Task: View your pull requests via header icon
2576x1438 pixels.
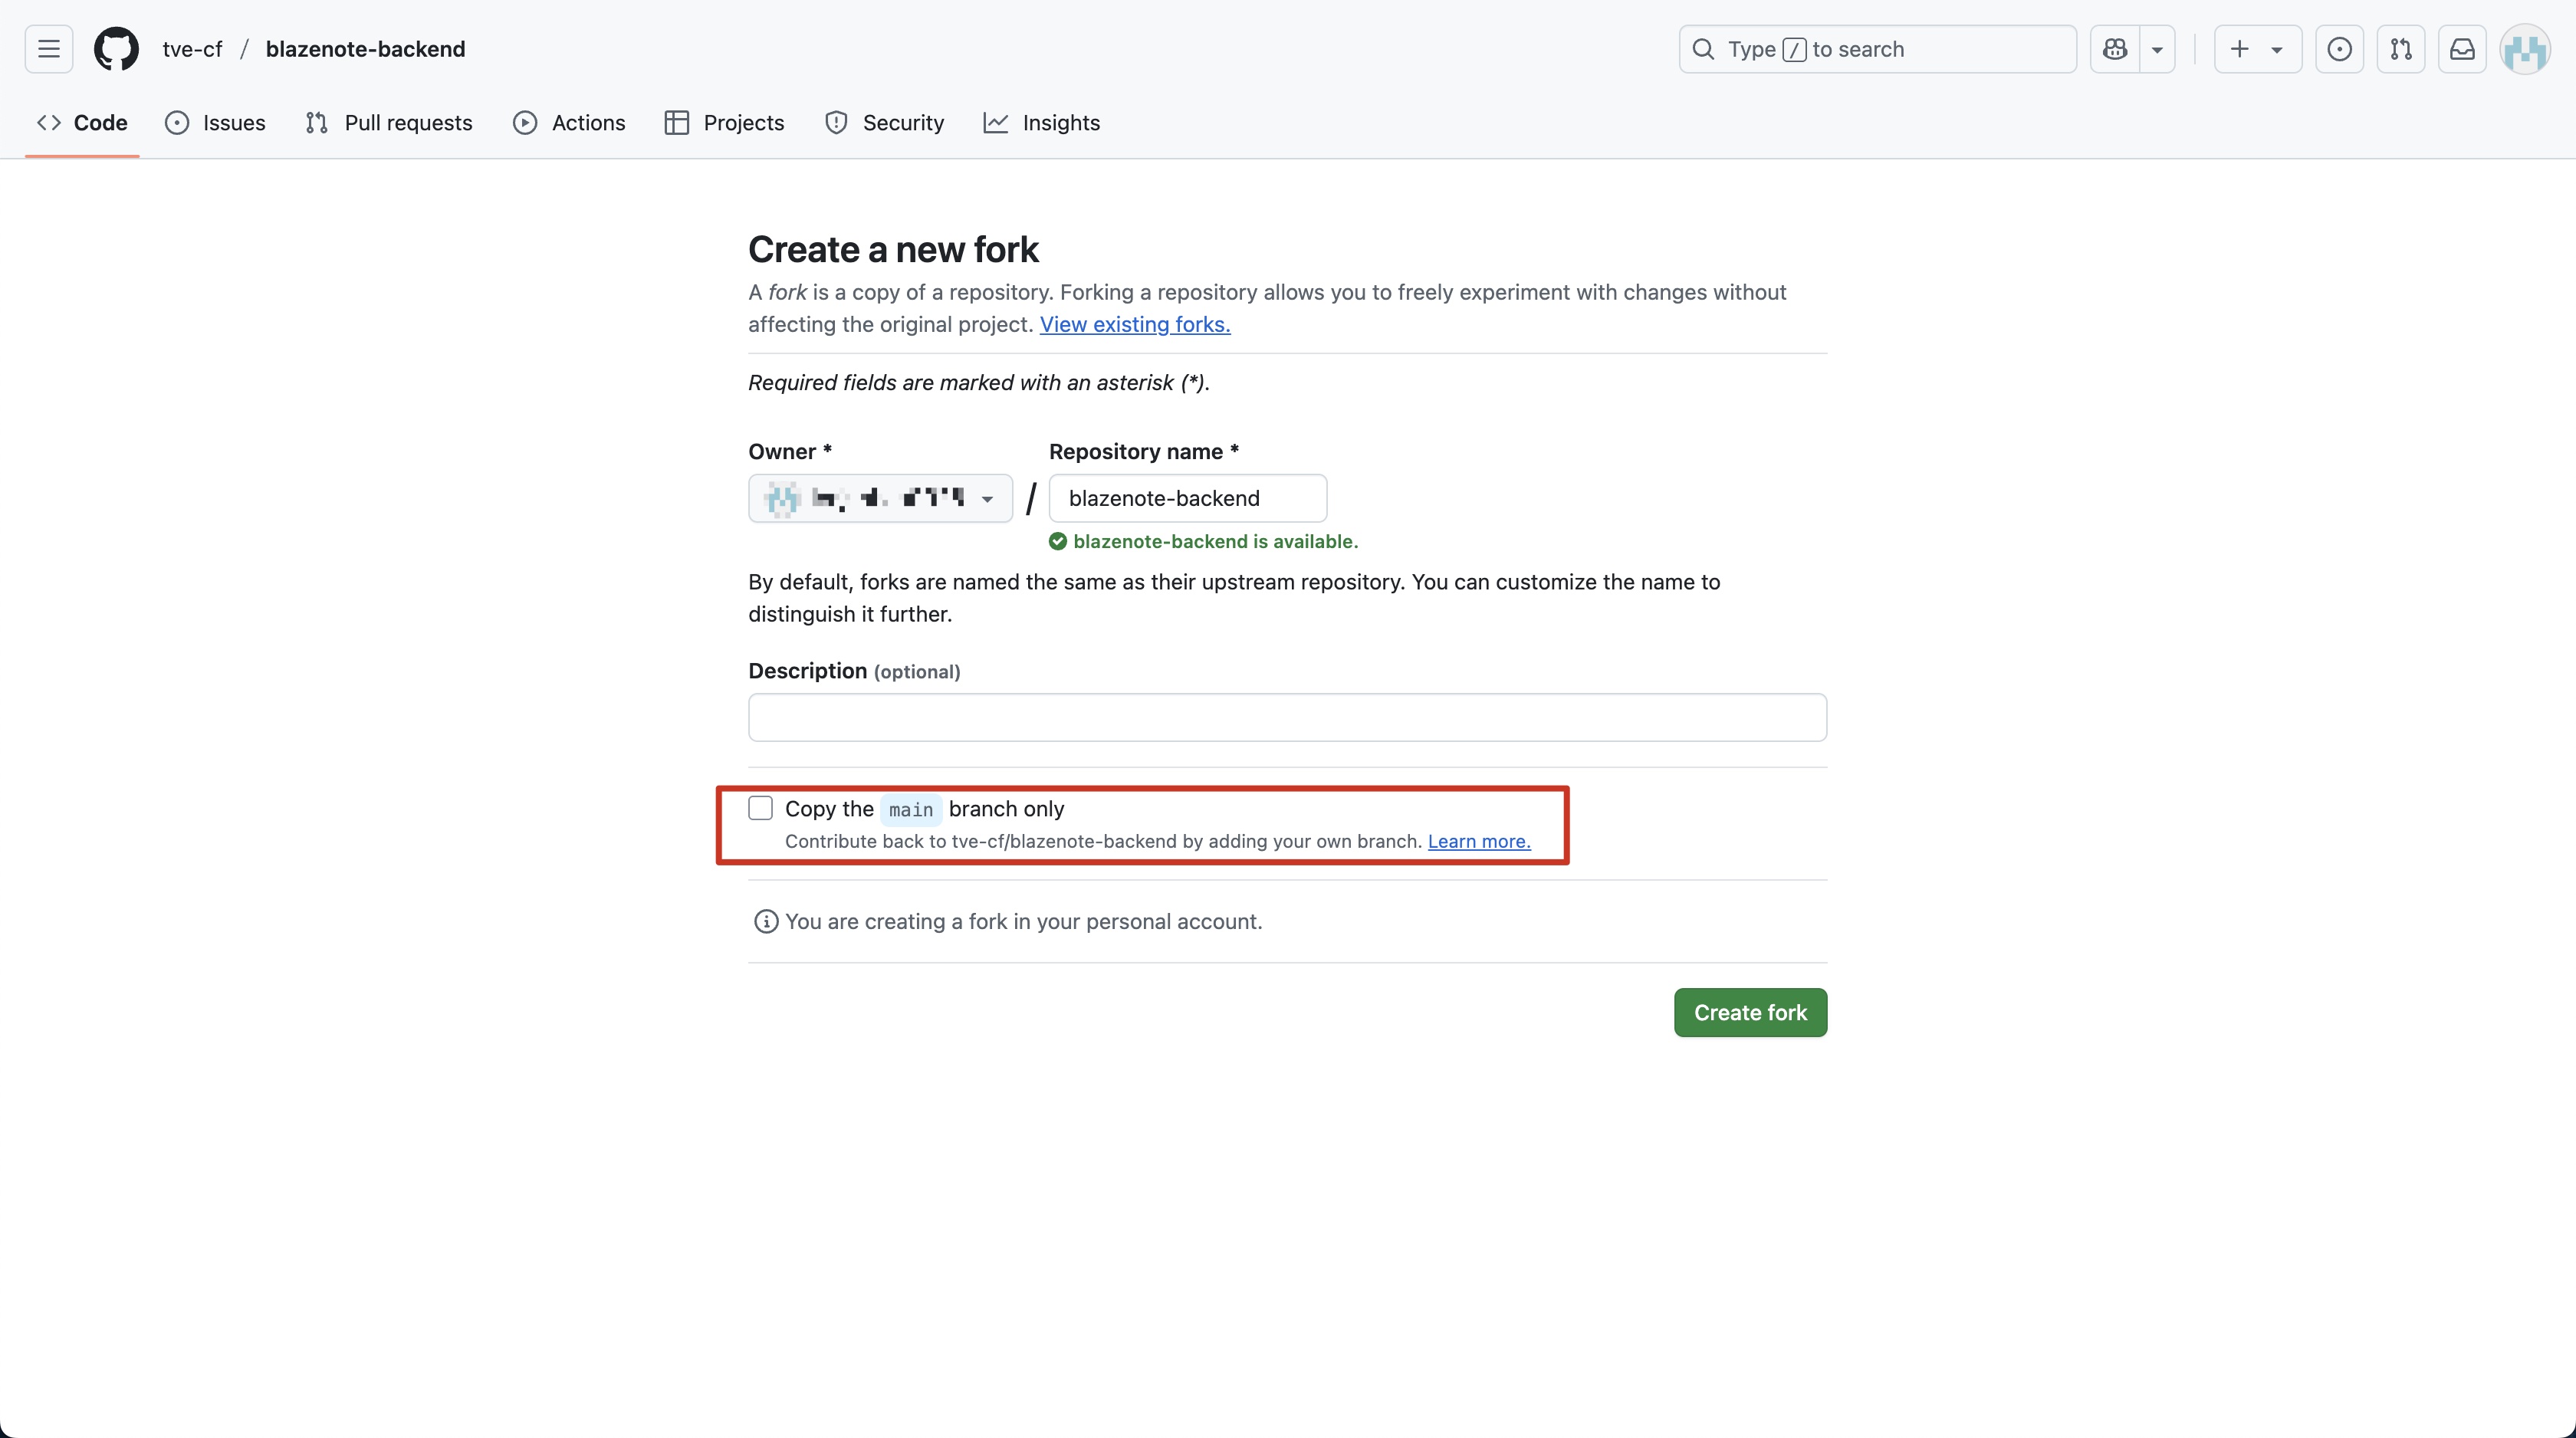Action: pos(2401,49)
